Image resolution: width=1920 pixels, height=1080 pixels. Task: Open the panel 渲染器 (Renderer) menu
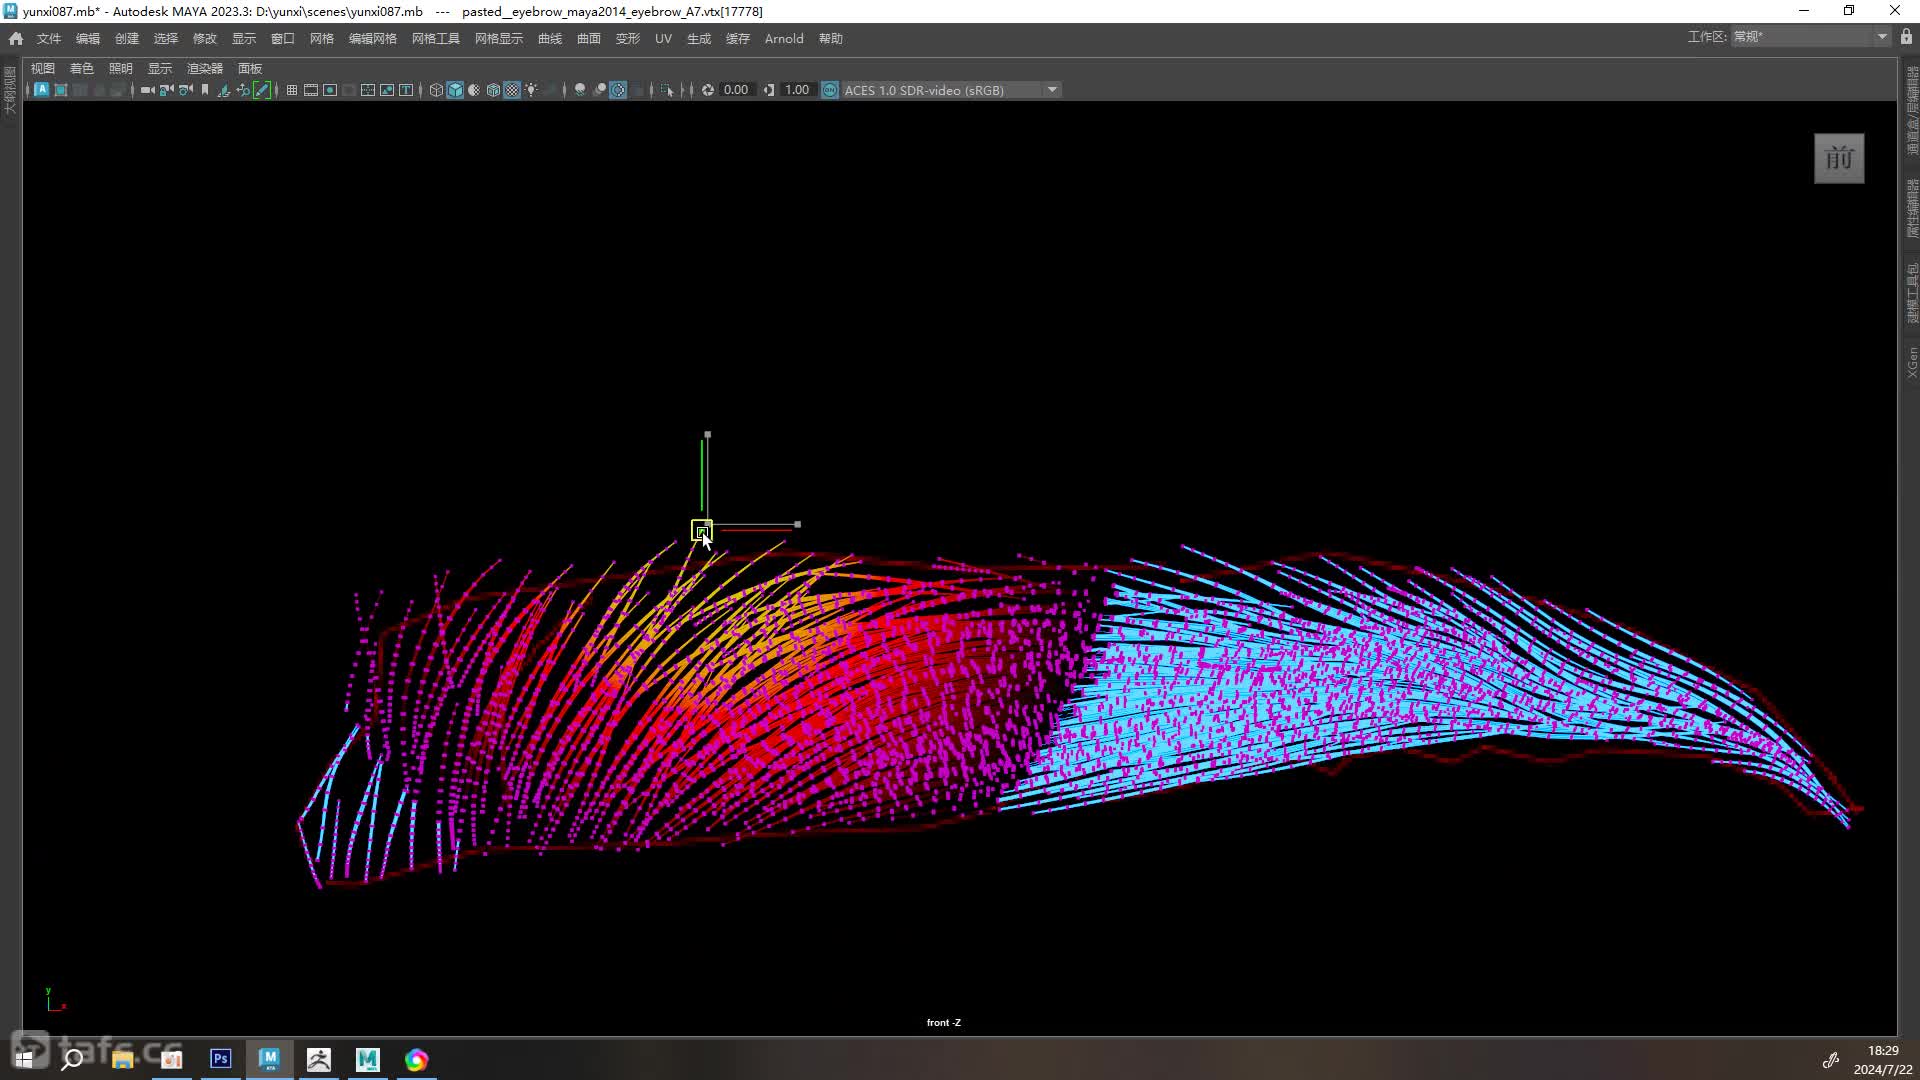[x=205, y=68]
